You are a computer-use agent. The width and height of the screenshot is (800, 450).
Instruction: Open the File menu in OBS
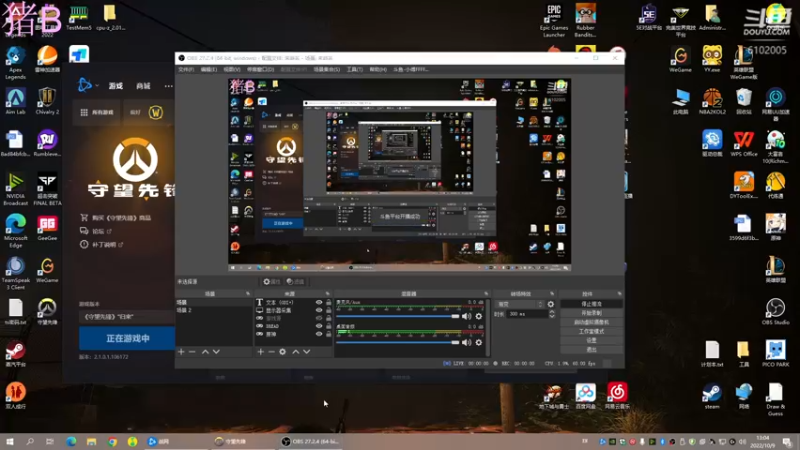[x=186, y=69]
